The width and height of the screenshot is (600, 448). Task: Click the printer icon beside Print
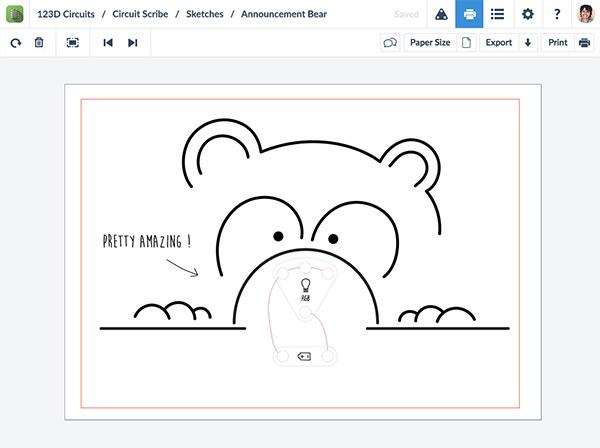584,43
